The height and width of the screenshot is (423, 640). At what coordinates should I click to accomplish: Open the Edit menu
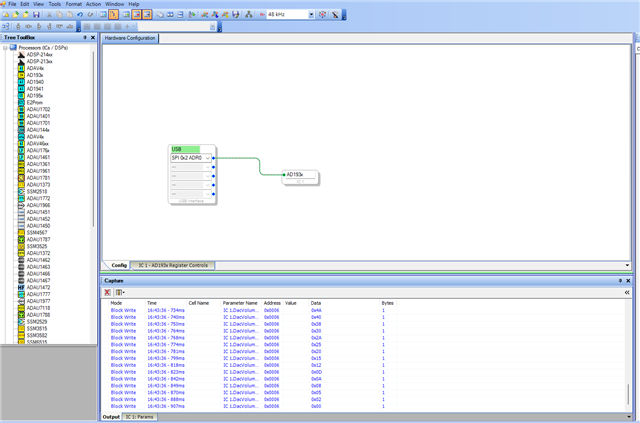click(x=25, y=4)
